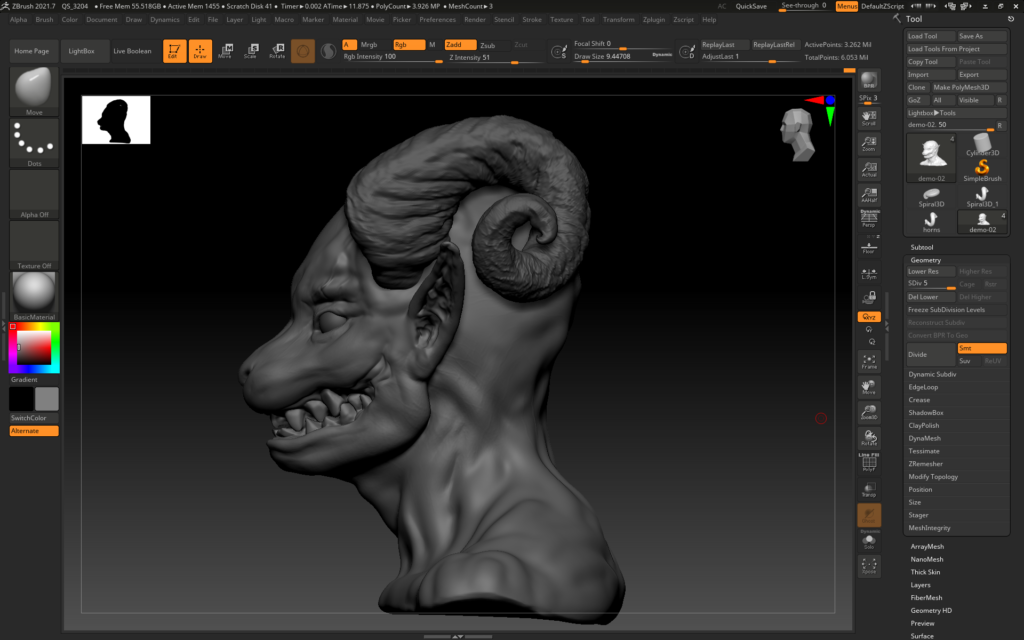This screenshot has height=640, width=1024.
Task: Open the Dots stroke selector
Action: tap(34, 143)
